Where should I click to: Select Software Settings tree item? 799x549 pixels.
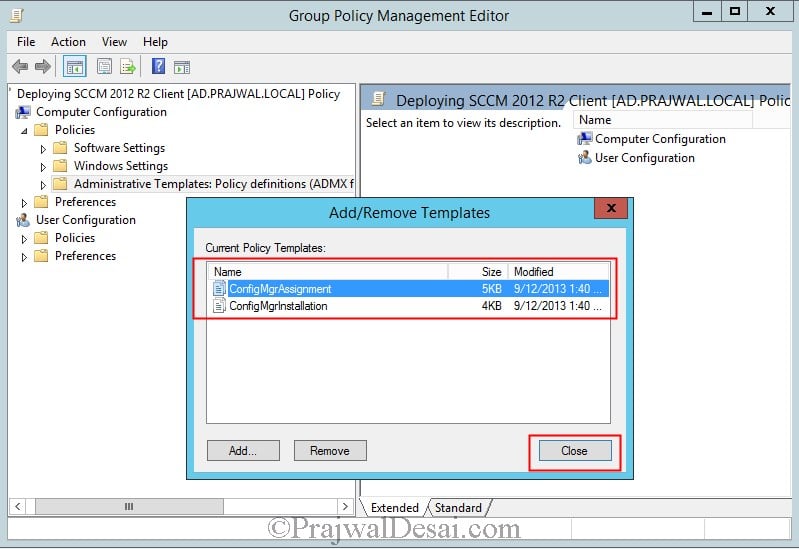(x=119, y=148)
